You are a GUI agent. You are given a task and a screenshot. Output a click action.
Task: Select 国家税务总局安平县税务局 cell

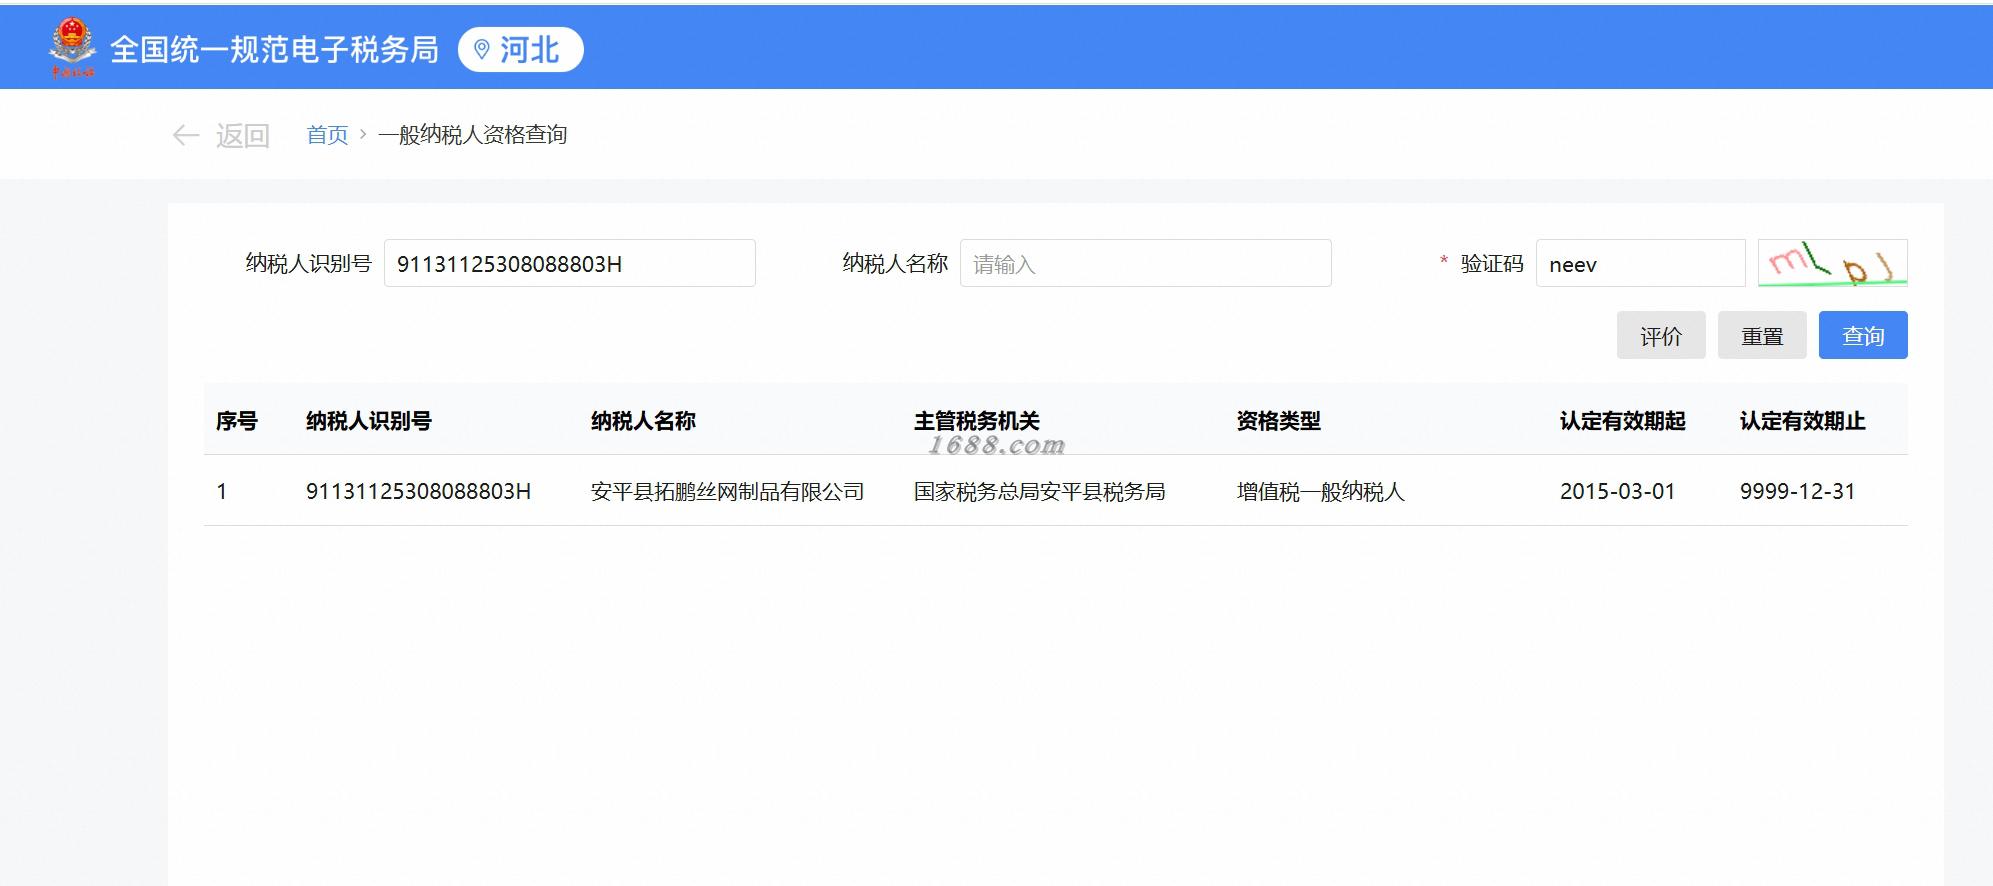(1040, 491)
